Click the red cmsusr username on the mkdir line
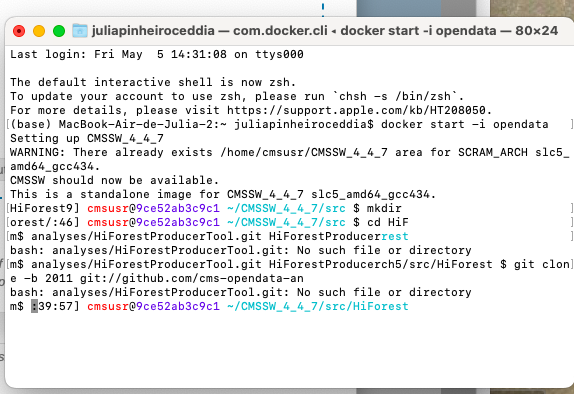 click(108, 208)
